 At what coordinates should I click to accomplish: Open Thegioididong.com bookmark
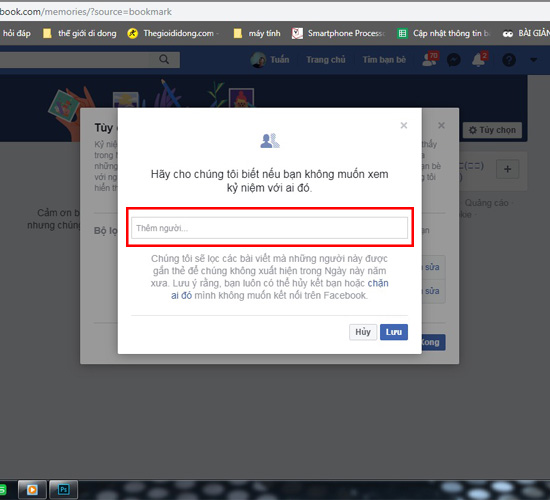click(173, 33)
